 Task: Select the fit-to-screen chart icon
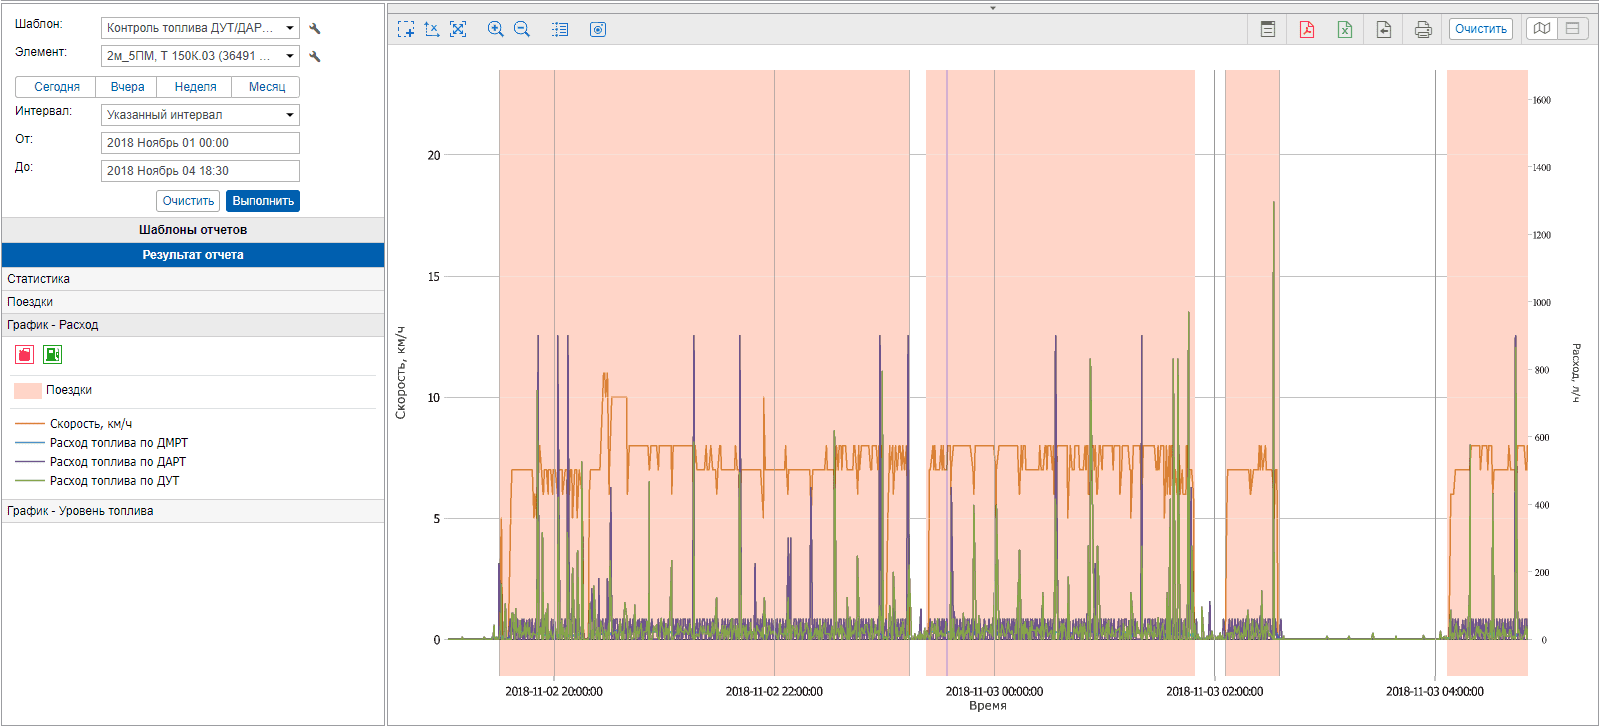[458, 29]
